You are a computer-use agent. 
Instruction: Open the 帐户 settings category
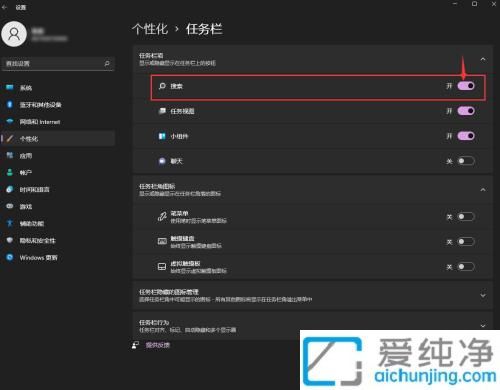coord(58,173)
